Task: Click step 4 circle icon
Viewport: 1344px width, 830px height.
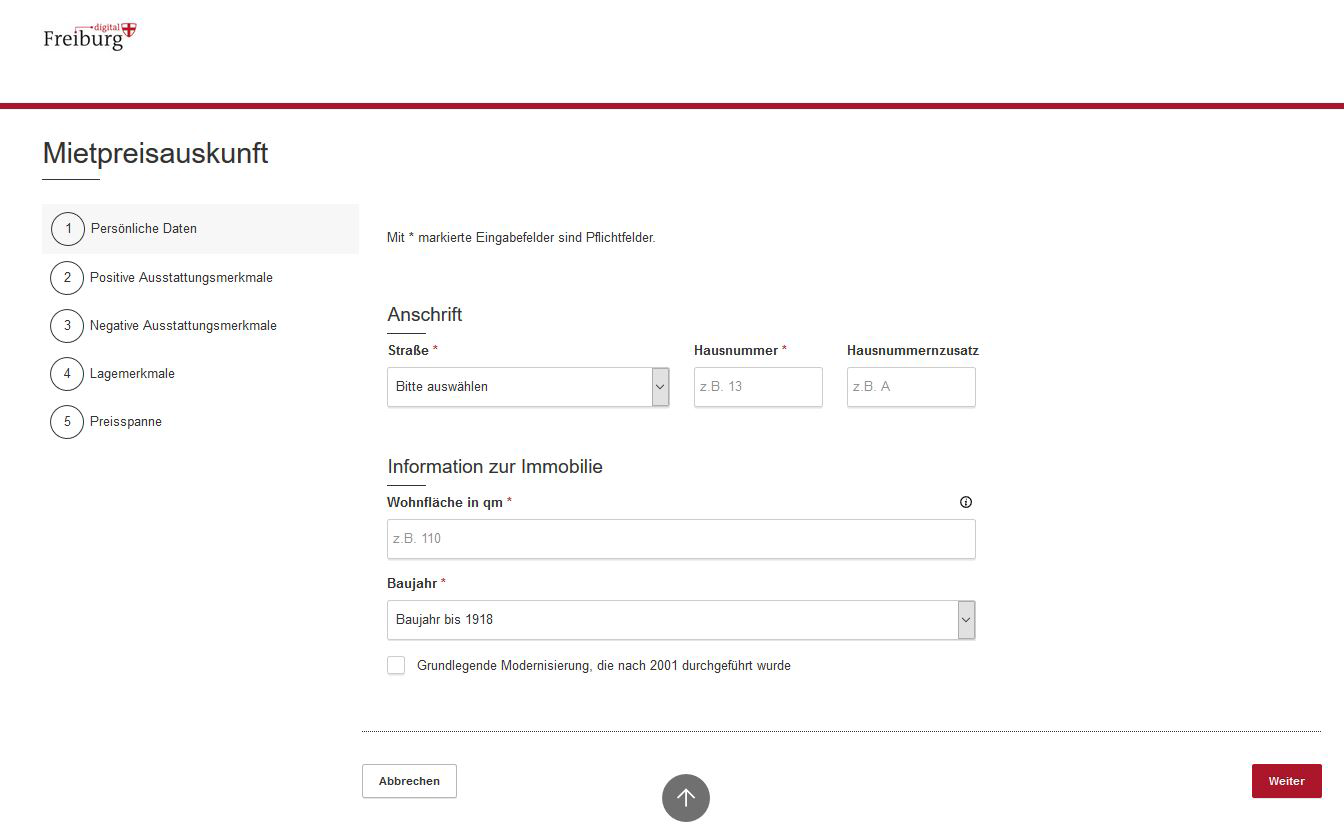Action: click(x=67, y=374)
